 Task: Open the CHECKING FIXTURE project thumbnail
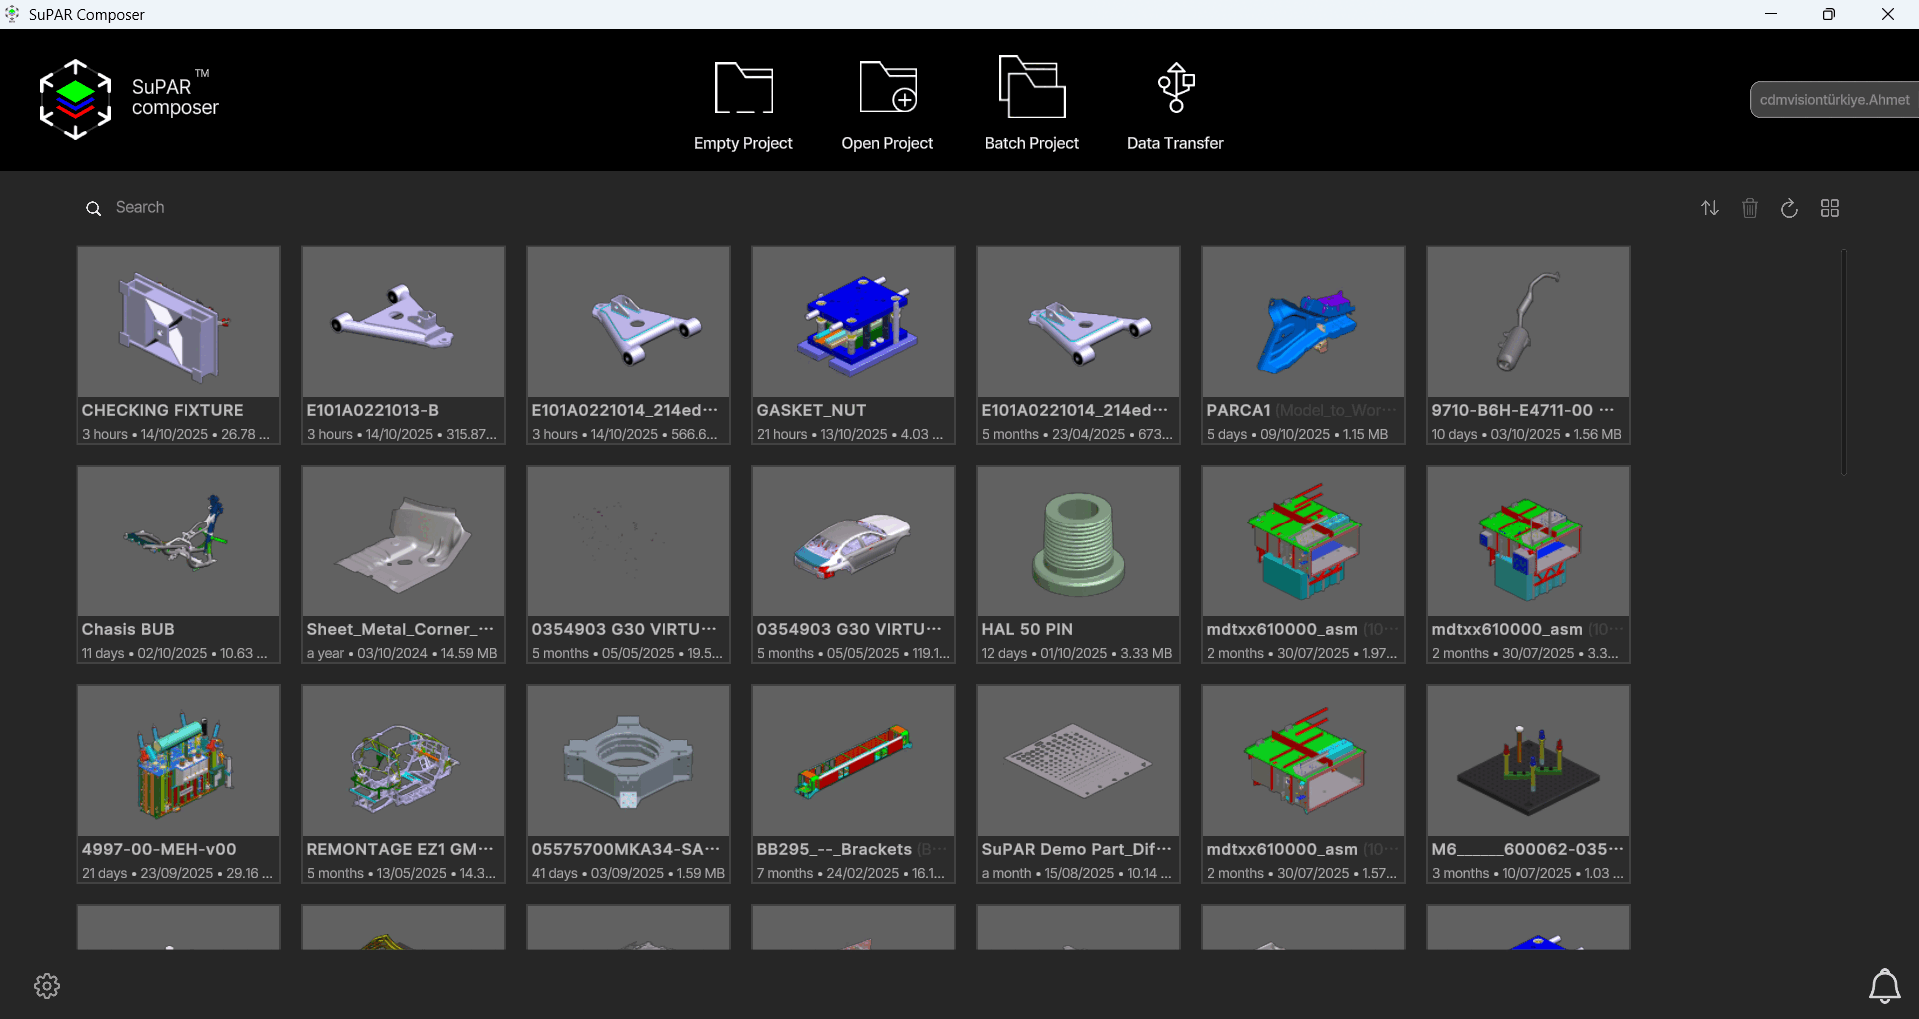pos(178,322)
